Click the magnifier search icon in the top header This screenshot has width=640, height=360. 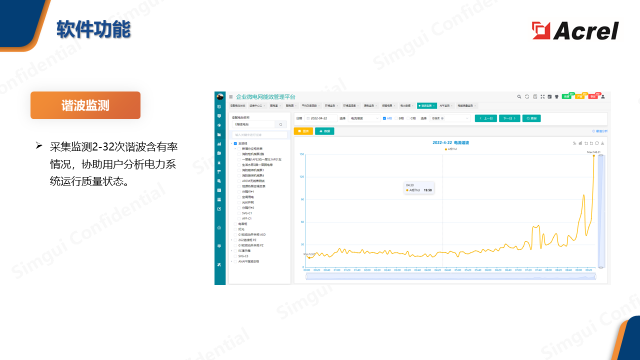coord(519,97)
